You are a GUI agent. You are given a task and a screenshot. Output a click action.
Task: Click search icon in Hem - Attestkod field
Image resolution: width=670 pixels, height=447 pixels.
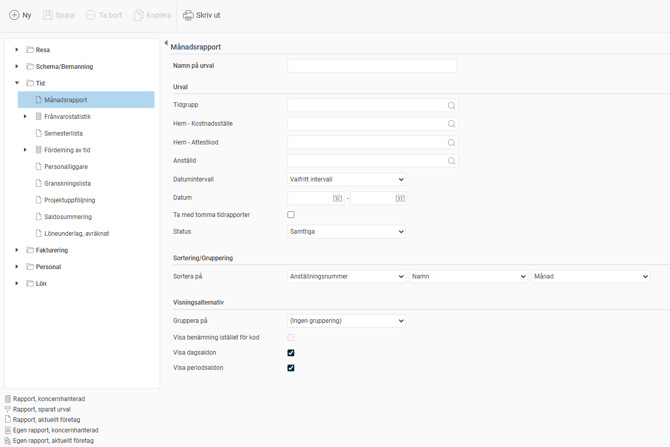tap(451, 142)
